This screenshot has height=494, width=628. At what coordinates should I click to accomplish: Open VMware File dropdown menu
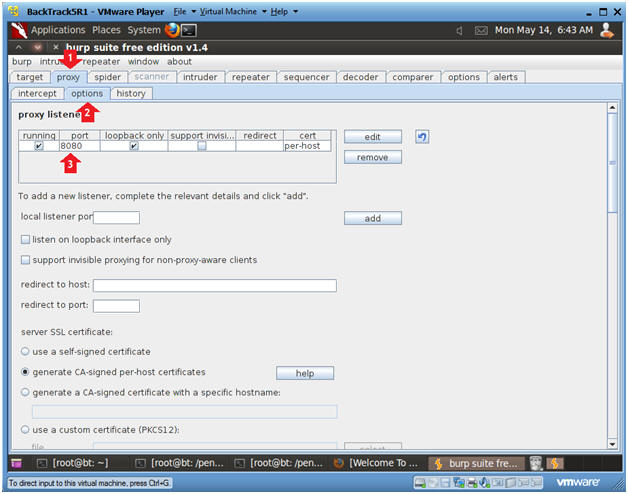(184, 12)
